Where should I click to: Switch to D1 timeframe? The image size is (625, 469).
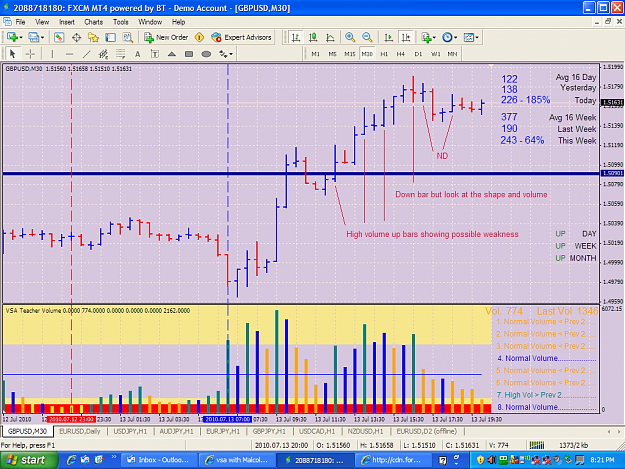click(x=418, y=54)
